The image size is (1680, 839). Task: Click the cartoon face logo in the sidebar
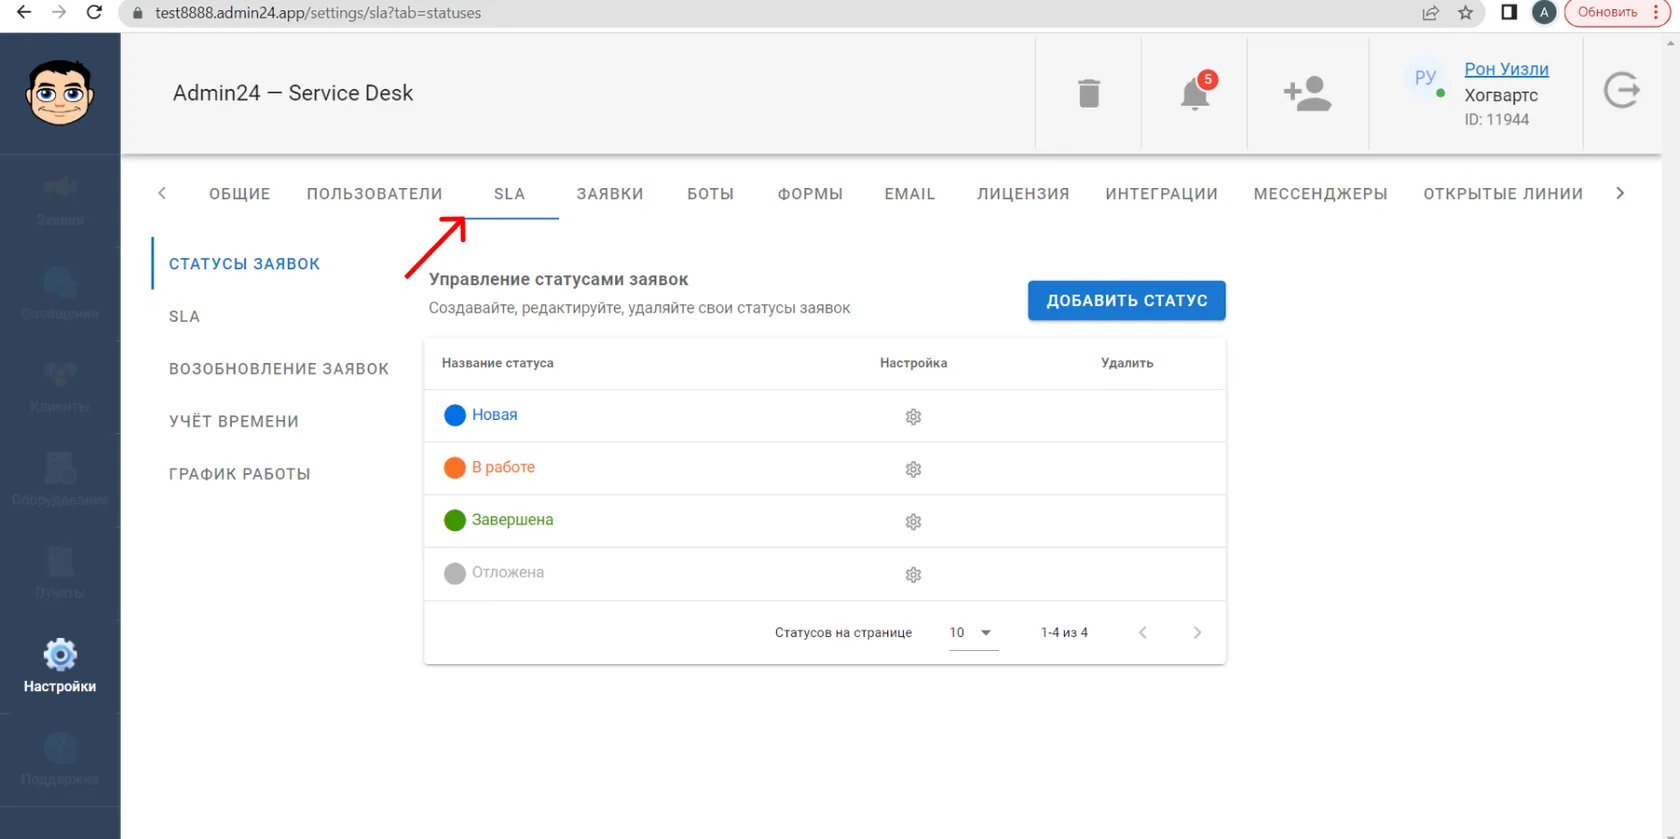(60, 92)
